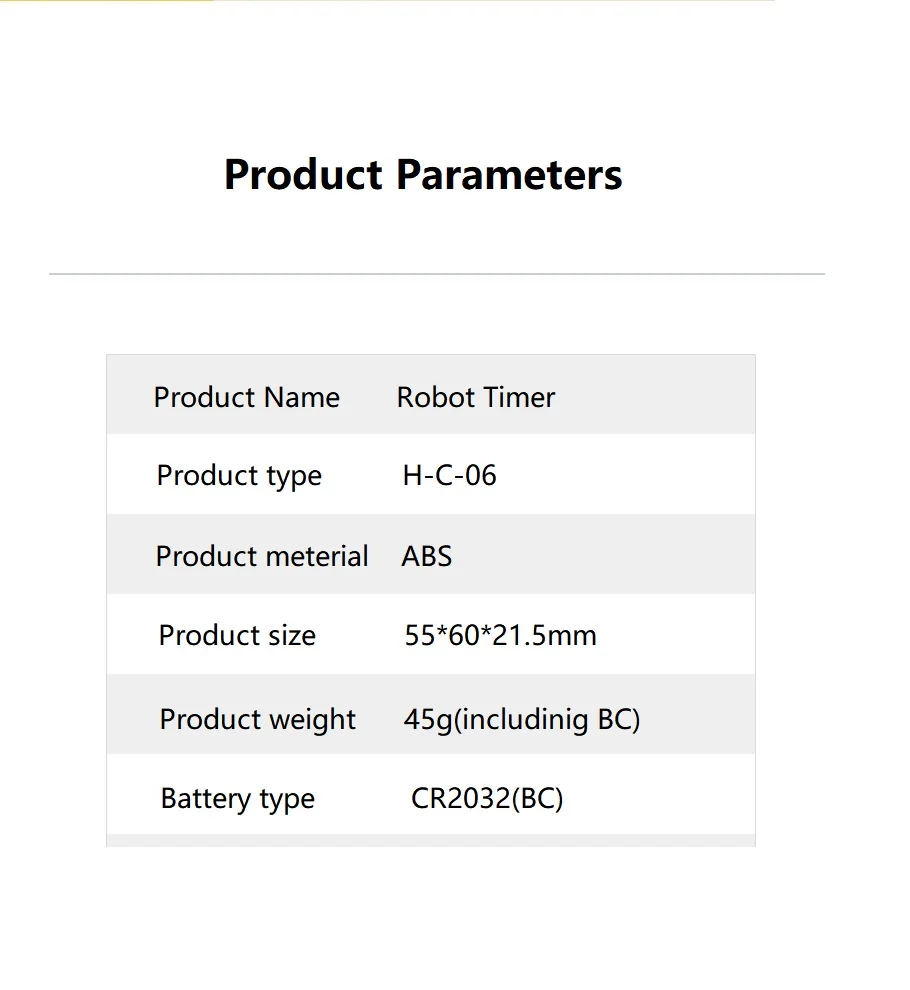
Task: Select the "Product Name" label cell
Action: click(246, 397)
